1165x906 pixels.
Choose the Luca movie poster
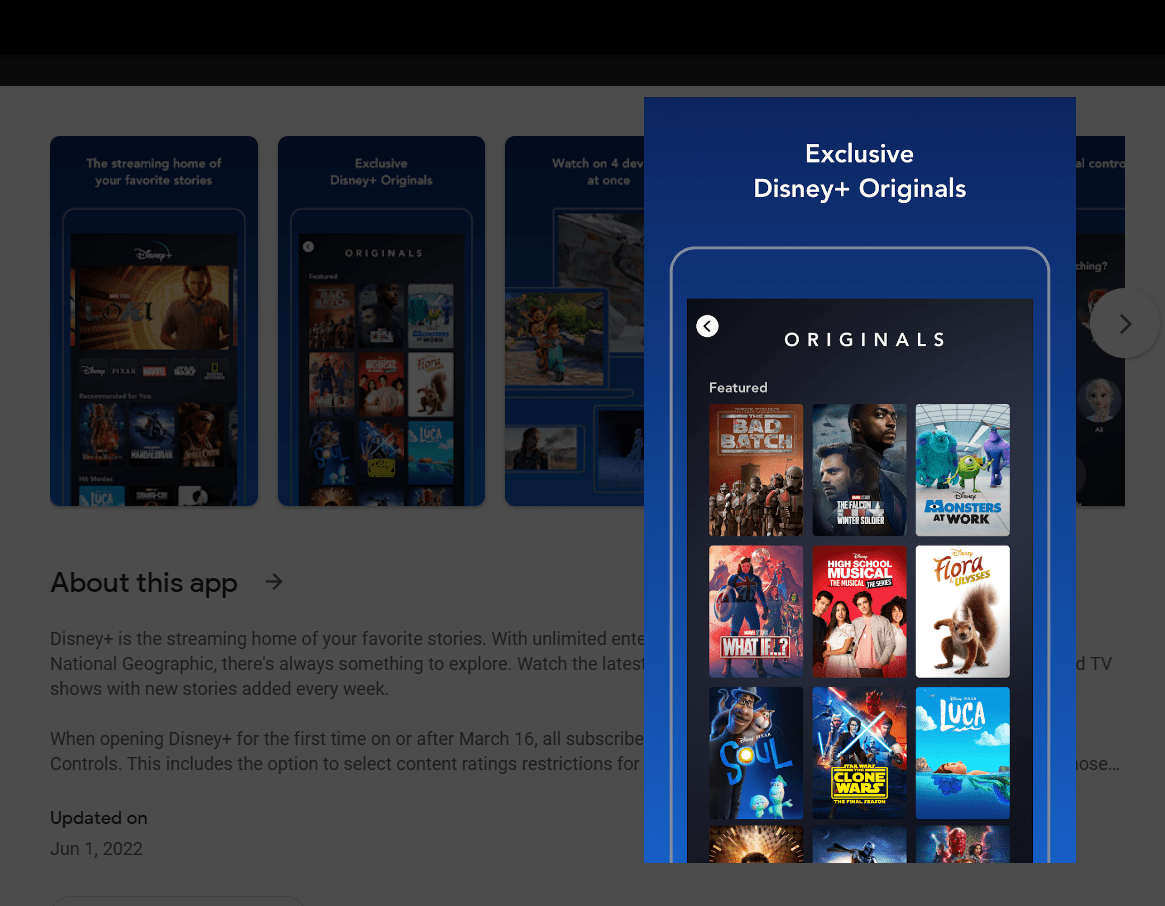(962, 753)
